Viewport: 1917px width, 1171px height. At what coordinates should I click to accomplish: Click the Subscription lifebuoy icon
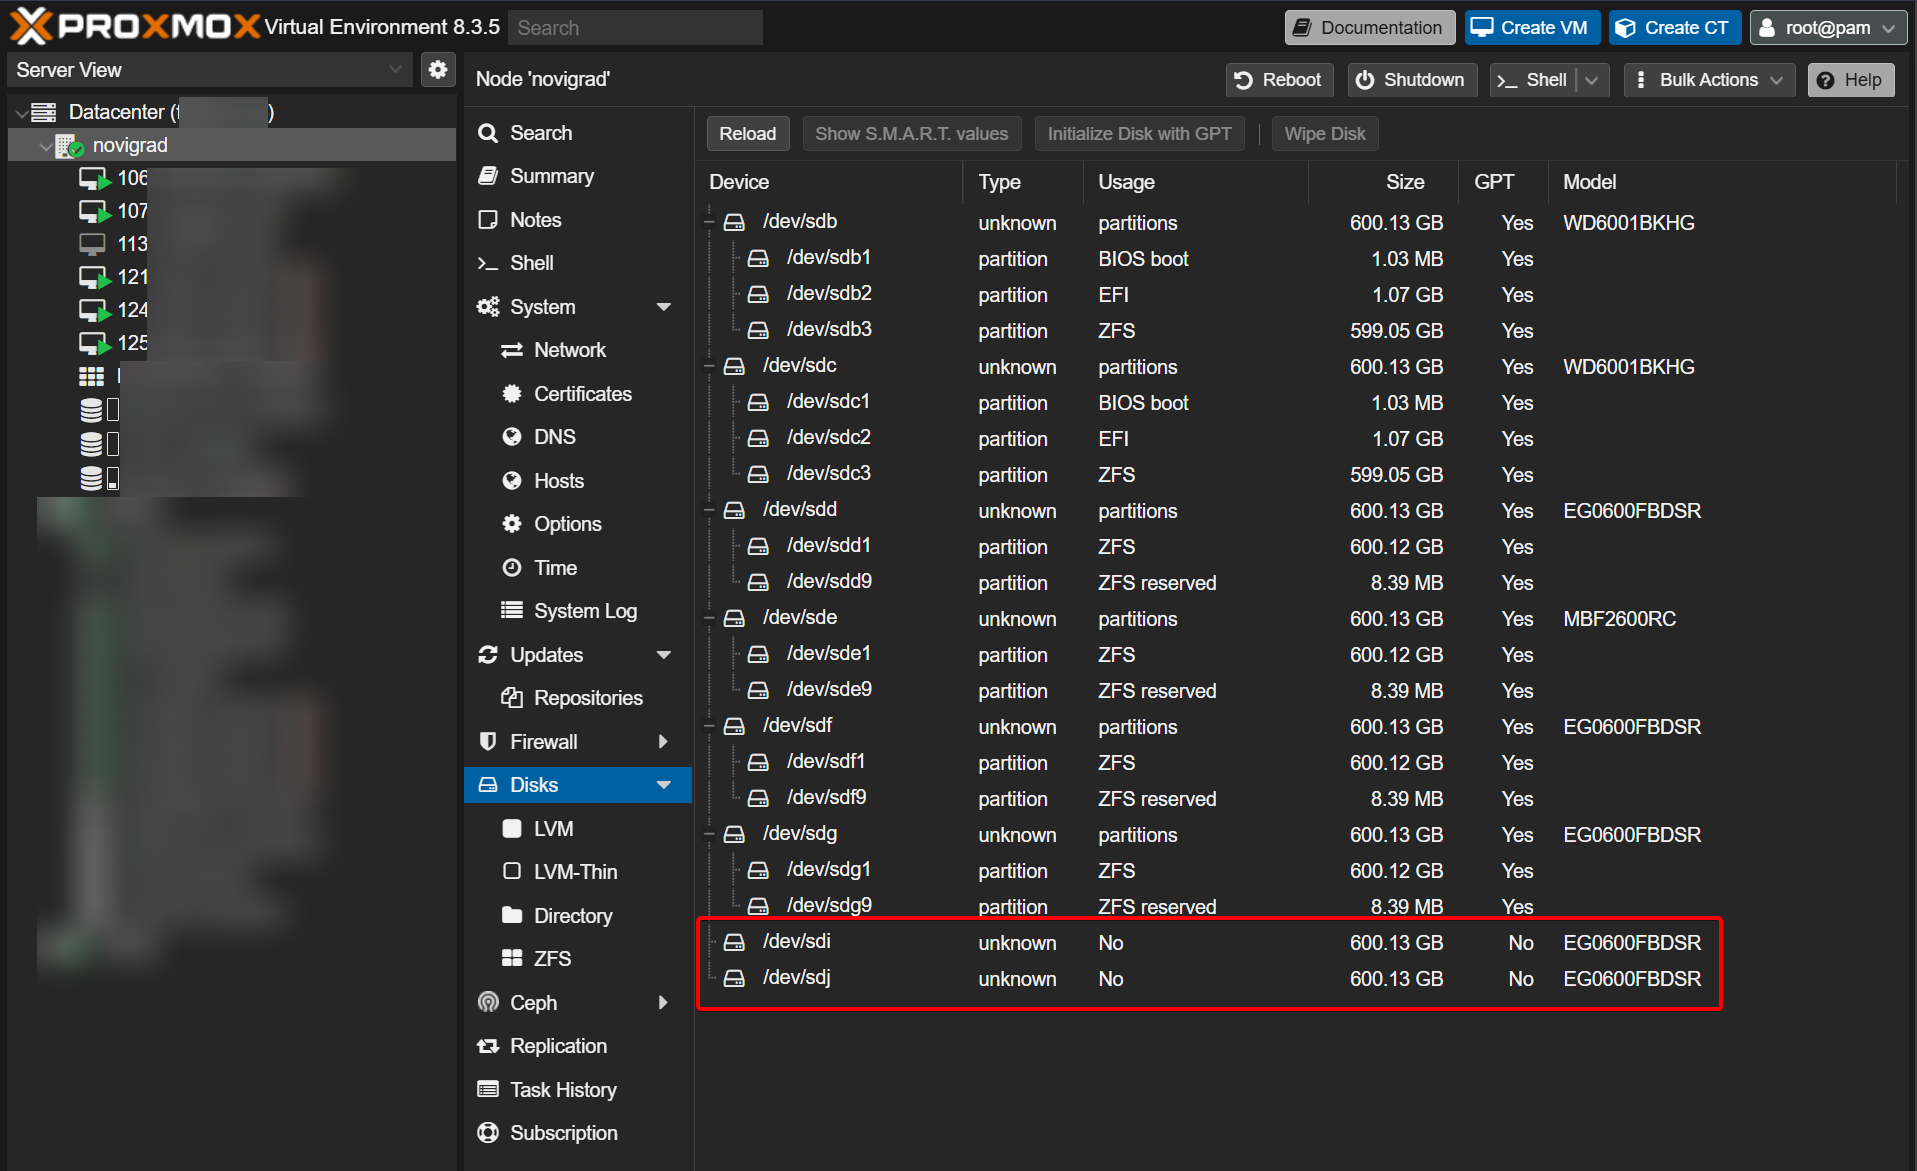coord(488,1133)
